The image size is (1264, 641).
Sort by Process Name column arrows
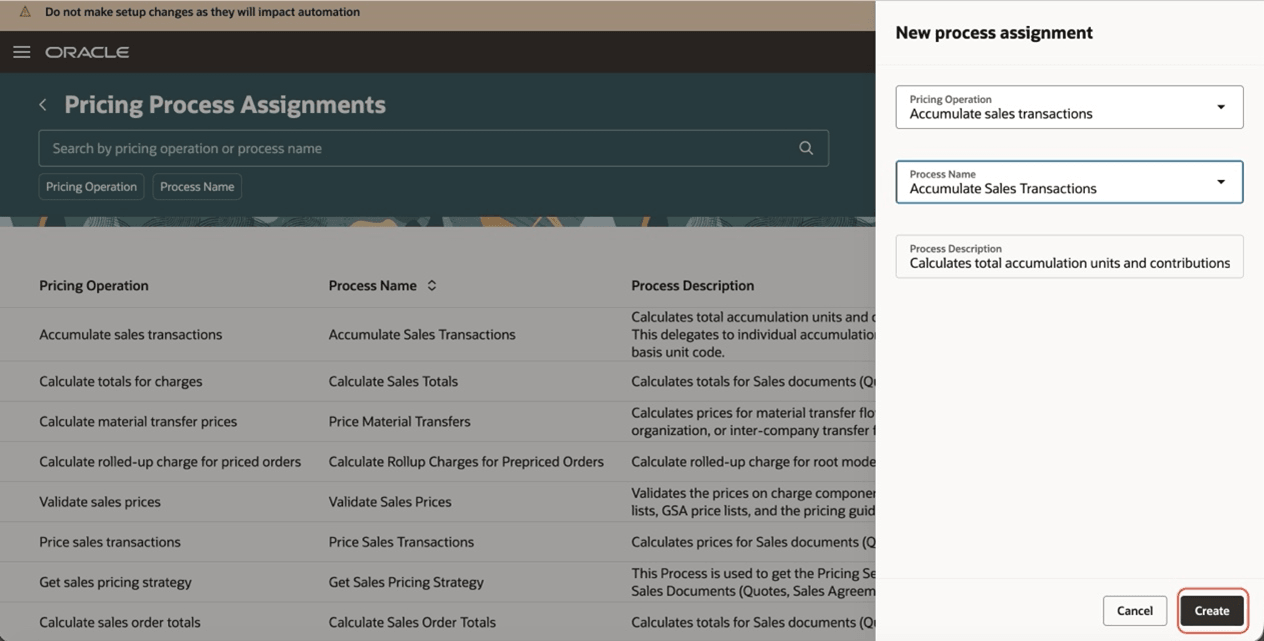tap(432, 286)
